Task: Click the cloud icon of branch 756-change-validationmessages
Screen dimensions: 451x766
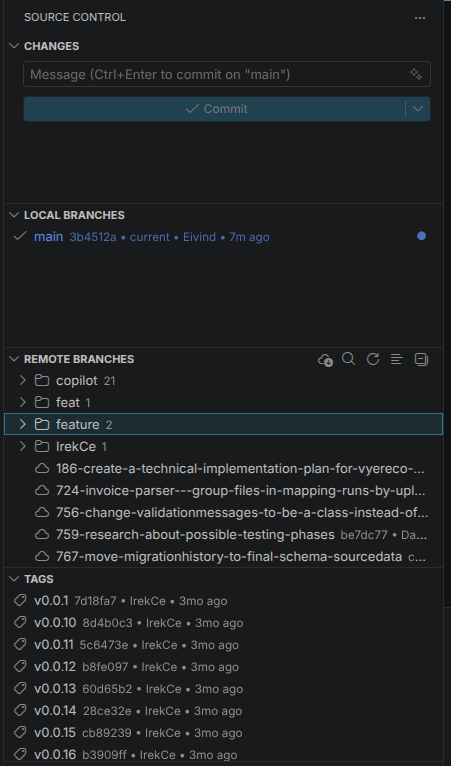Action: pos(42,512)
